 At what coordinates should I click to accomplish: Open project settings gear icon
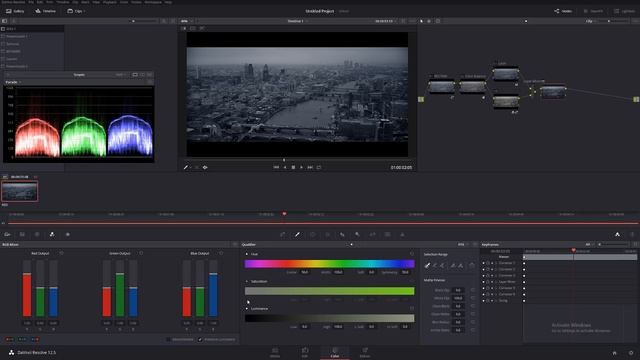pyautogui.click(x=631, y=353)
